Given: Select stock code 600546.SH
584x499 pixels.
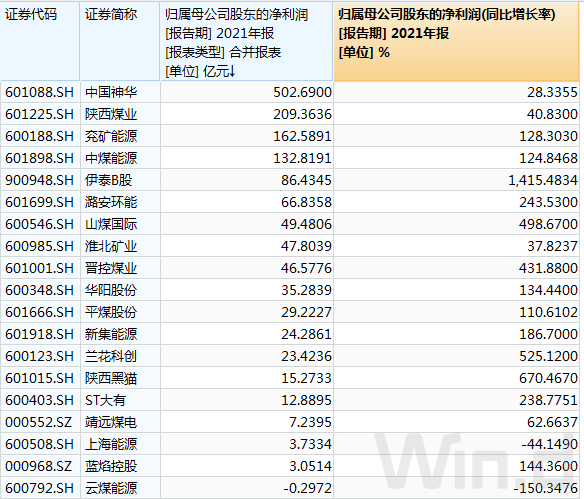Looking at the screenshot, I should click(x=39, y=224).
